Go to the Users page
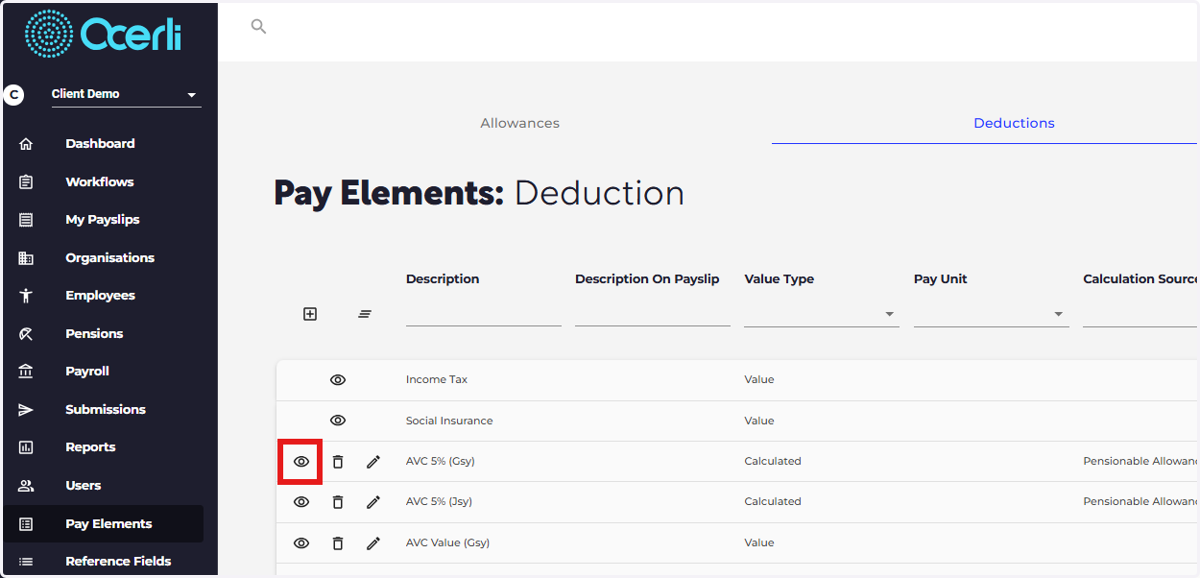1200x578 pixels. 83,486
